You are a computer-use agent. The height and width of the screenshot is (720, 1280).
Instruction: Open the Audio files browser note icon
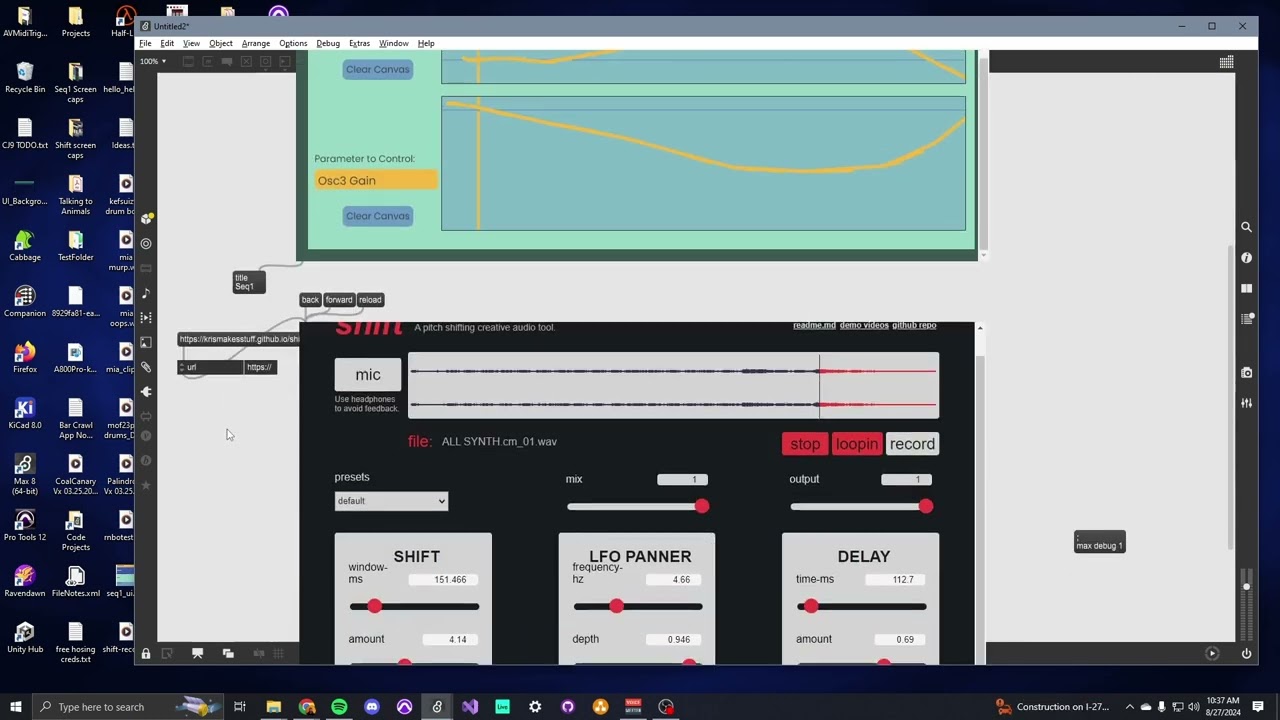point(146,293)
